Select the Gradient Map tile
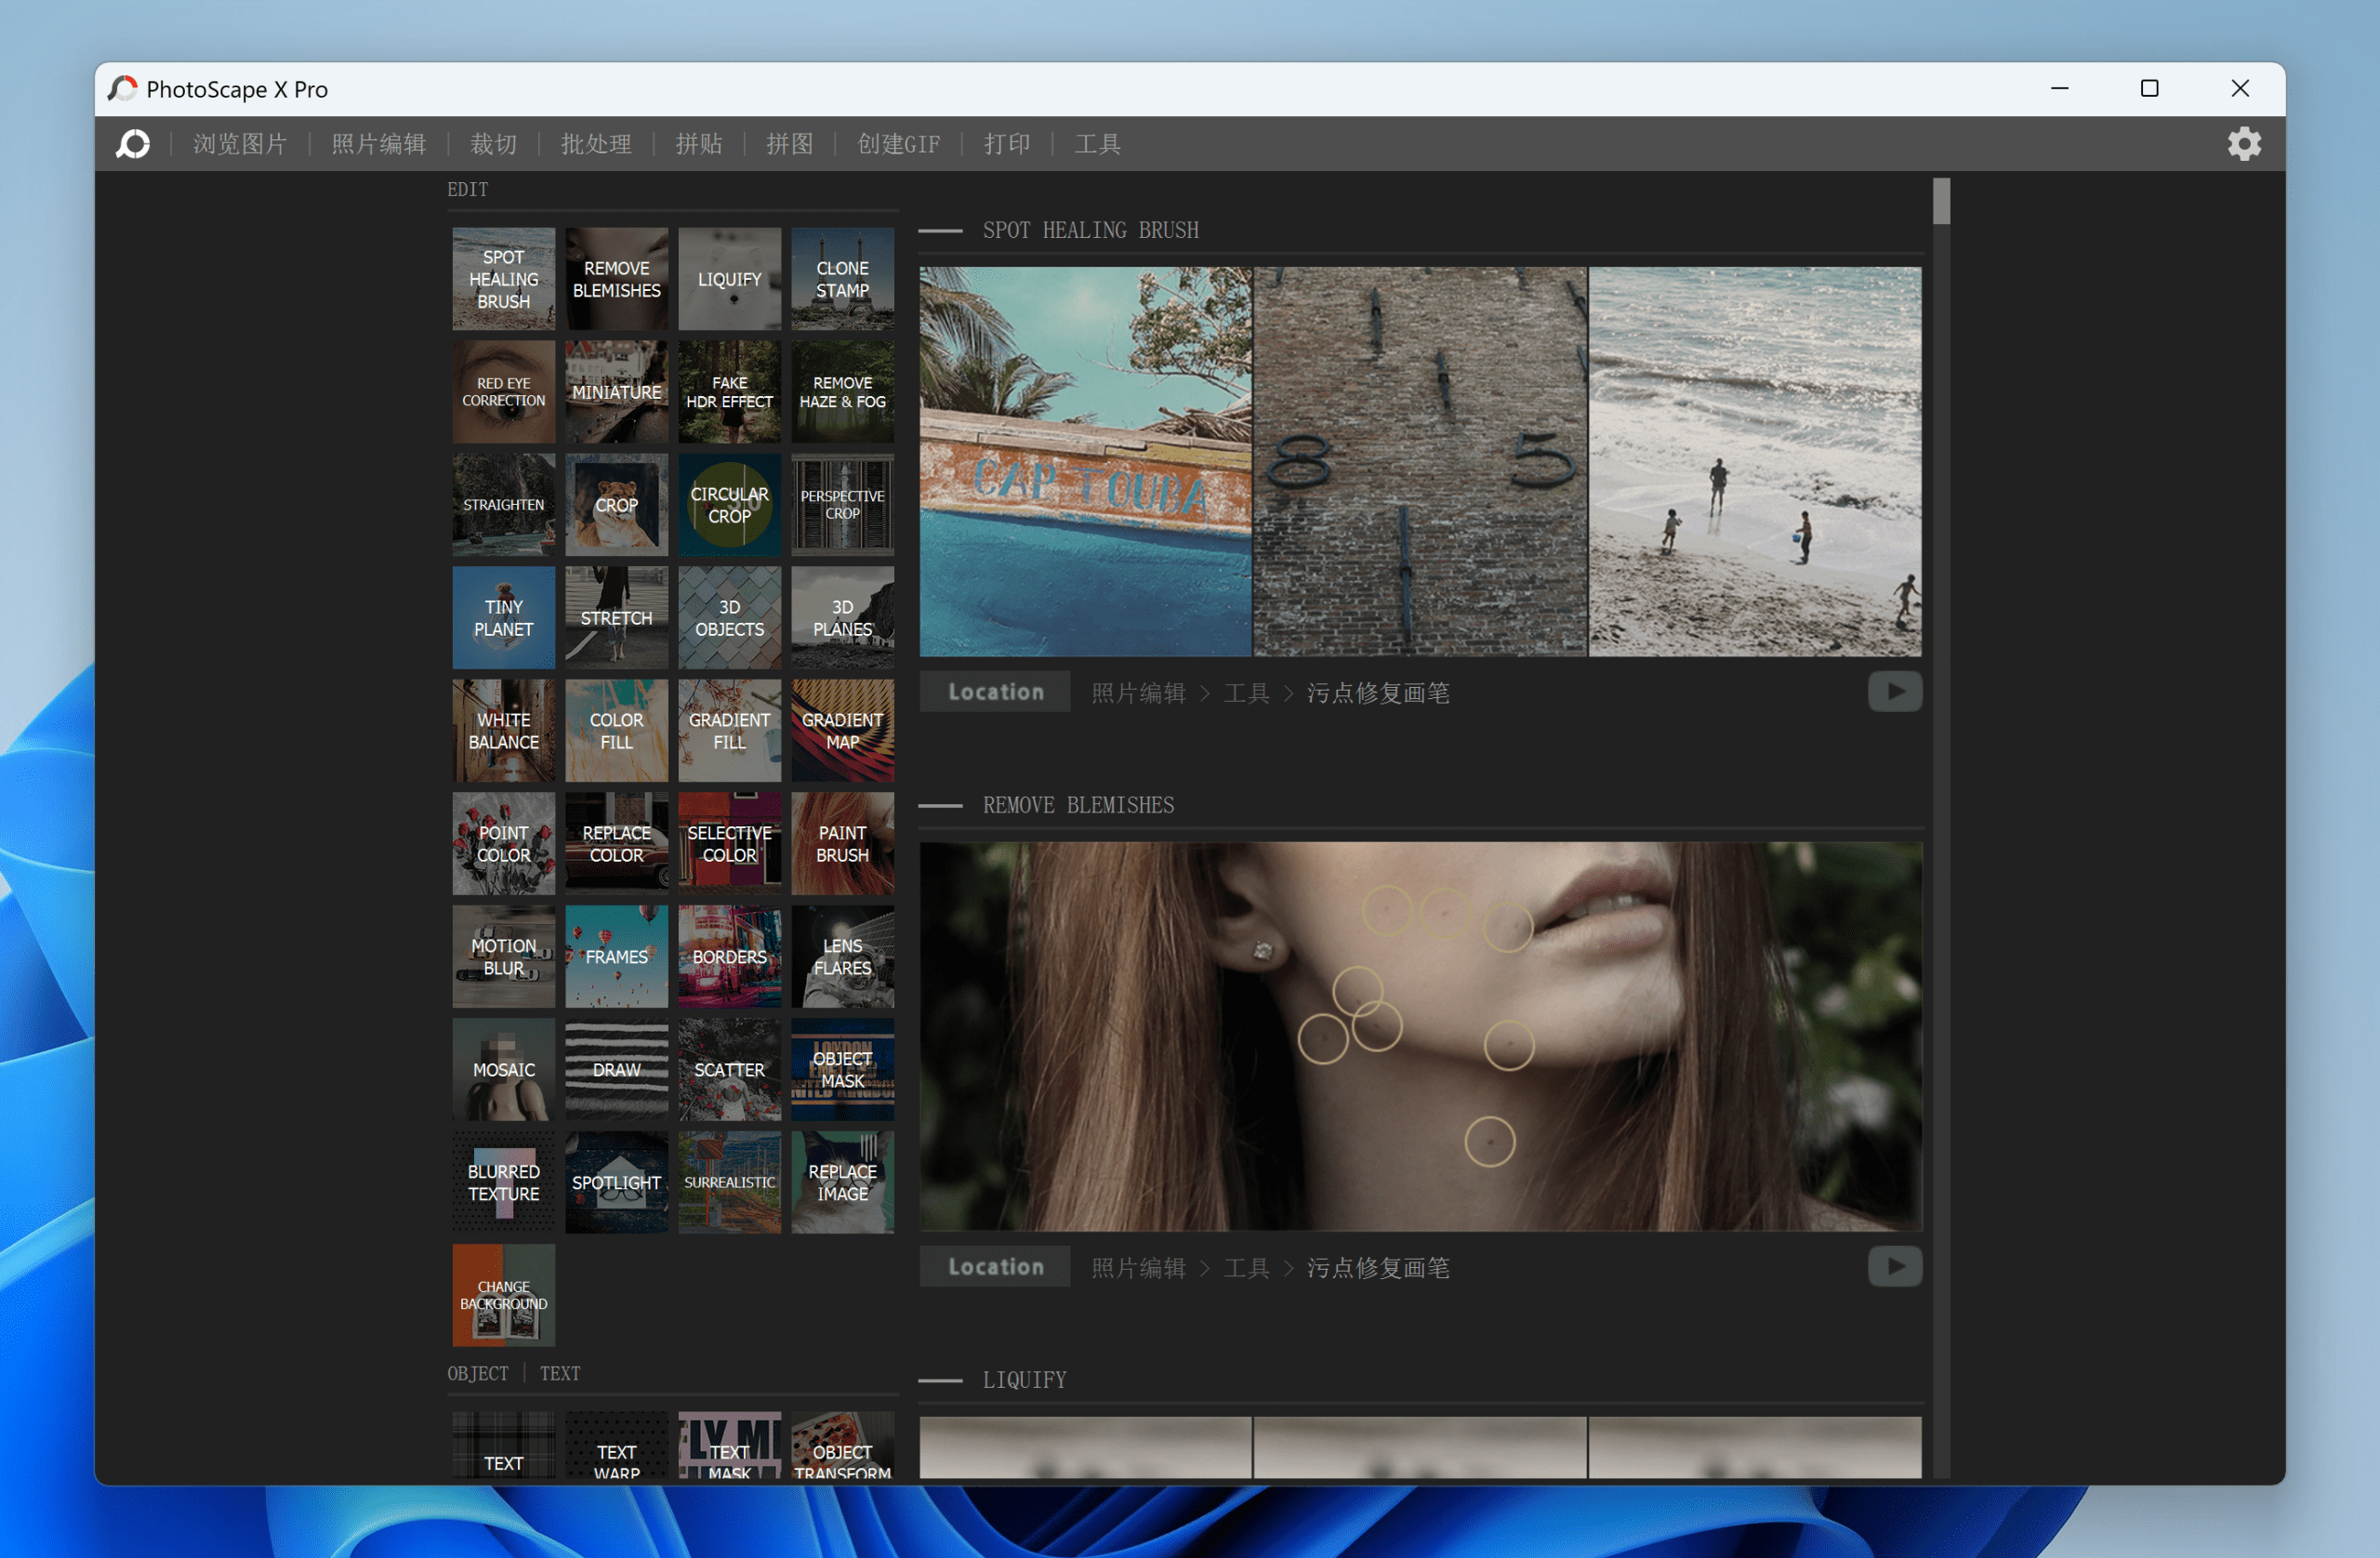This screenshot has height=1558, width=2380. (x=842, y=731)
